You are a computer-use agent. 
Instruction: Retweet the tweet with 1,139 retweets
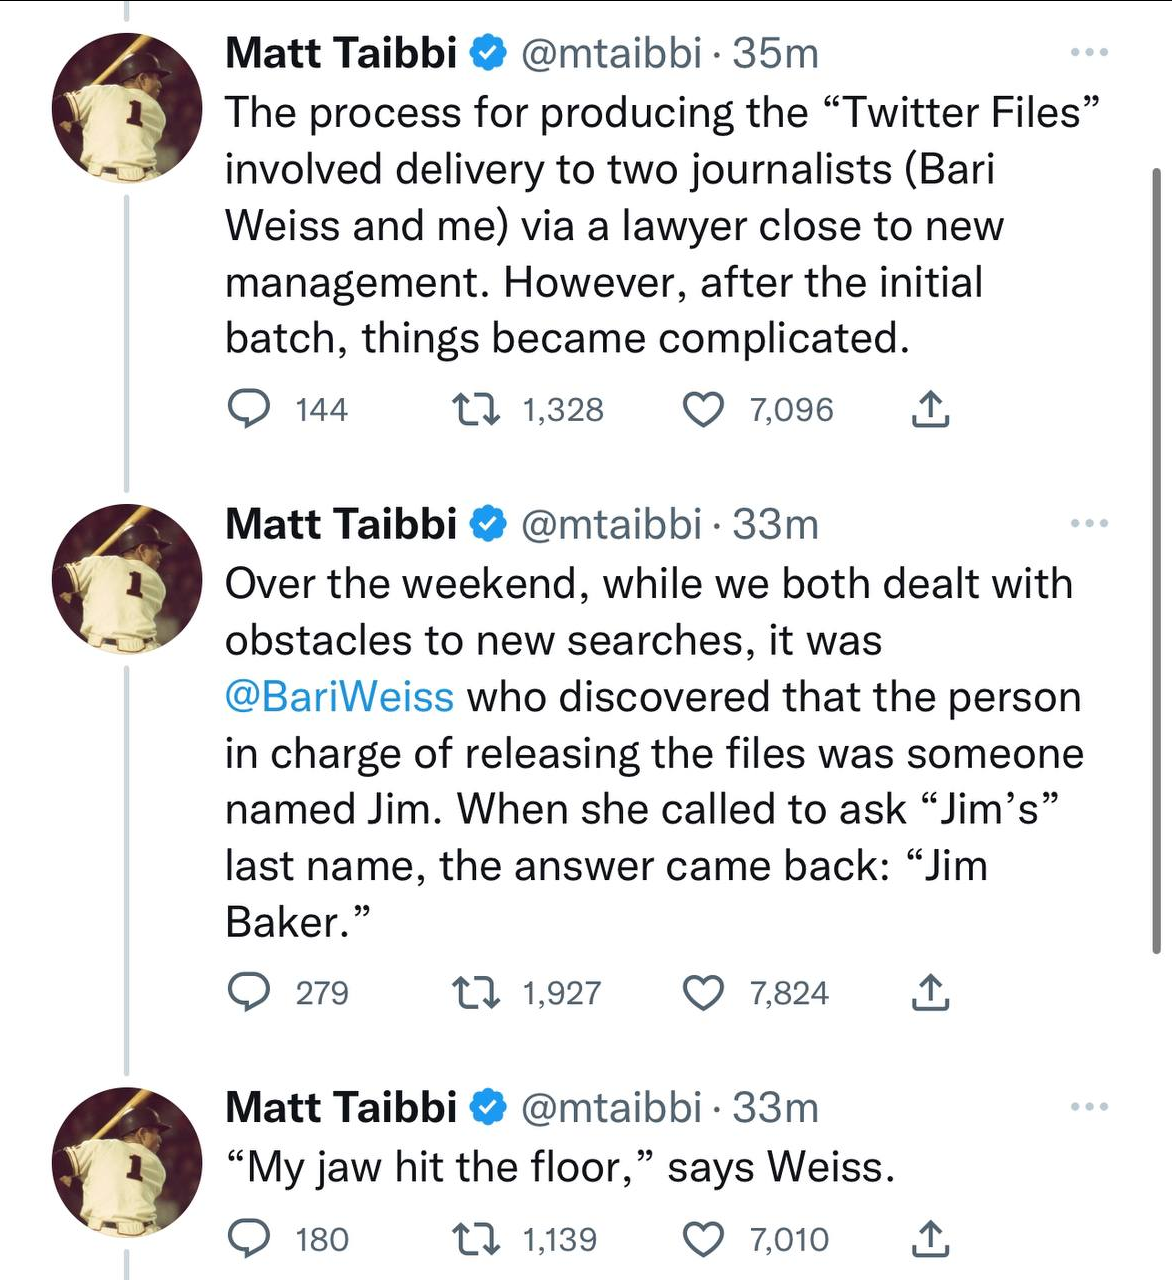click(x=477, y=1239)
